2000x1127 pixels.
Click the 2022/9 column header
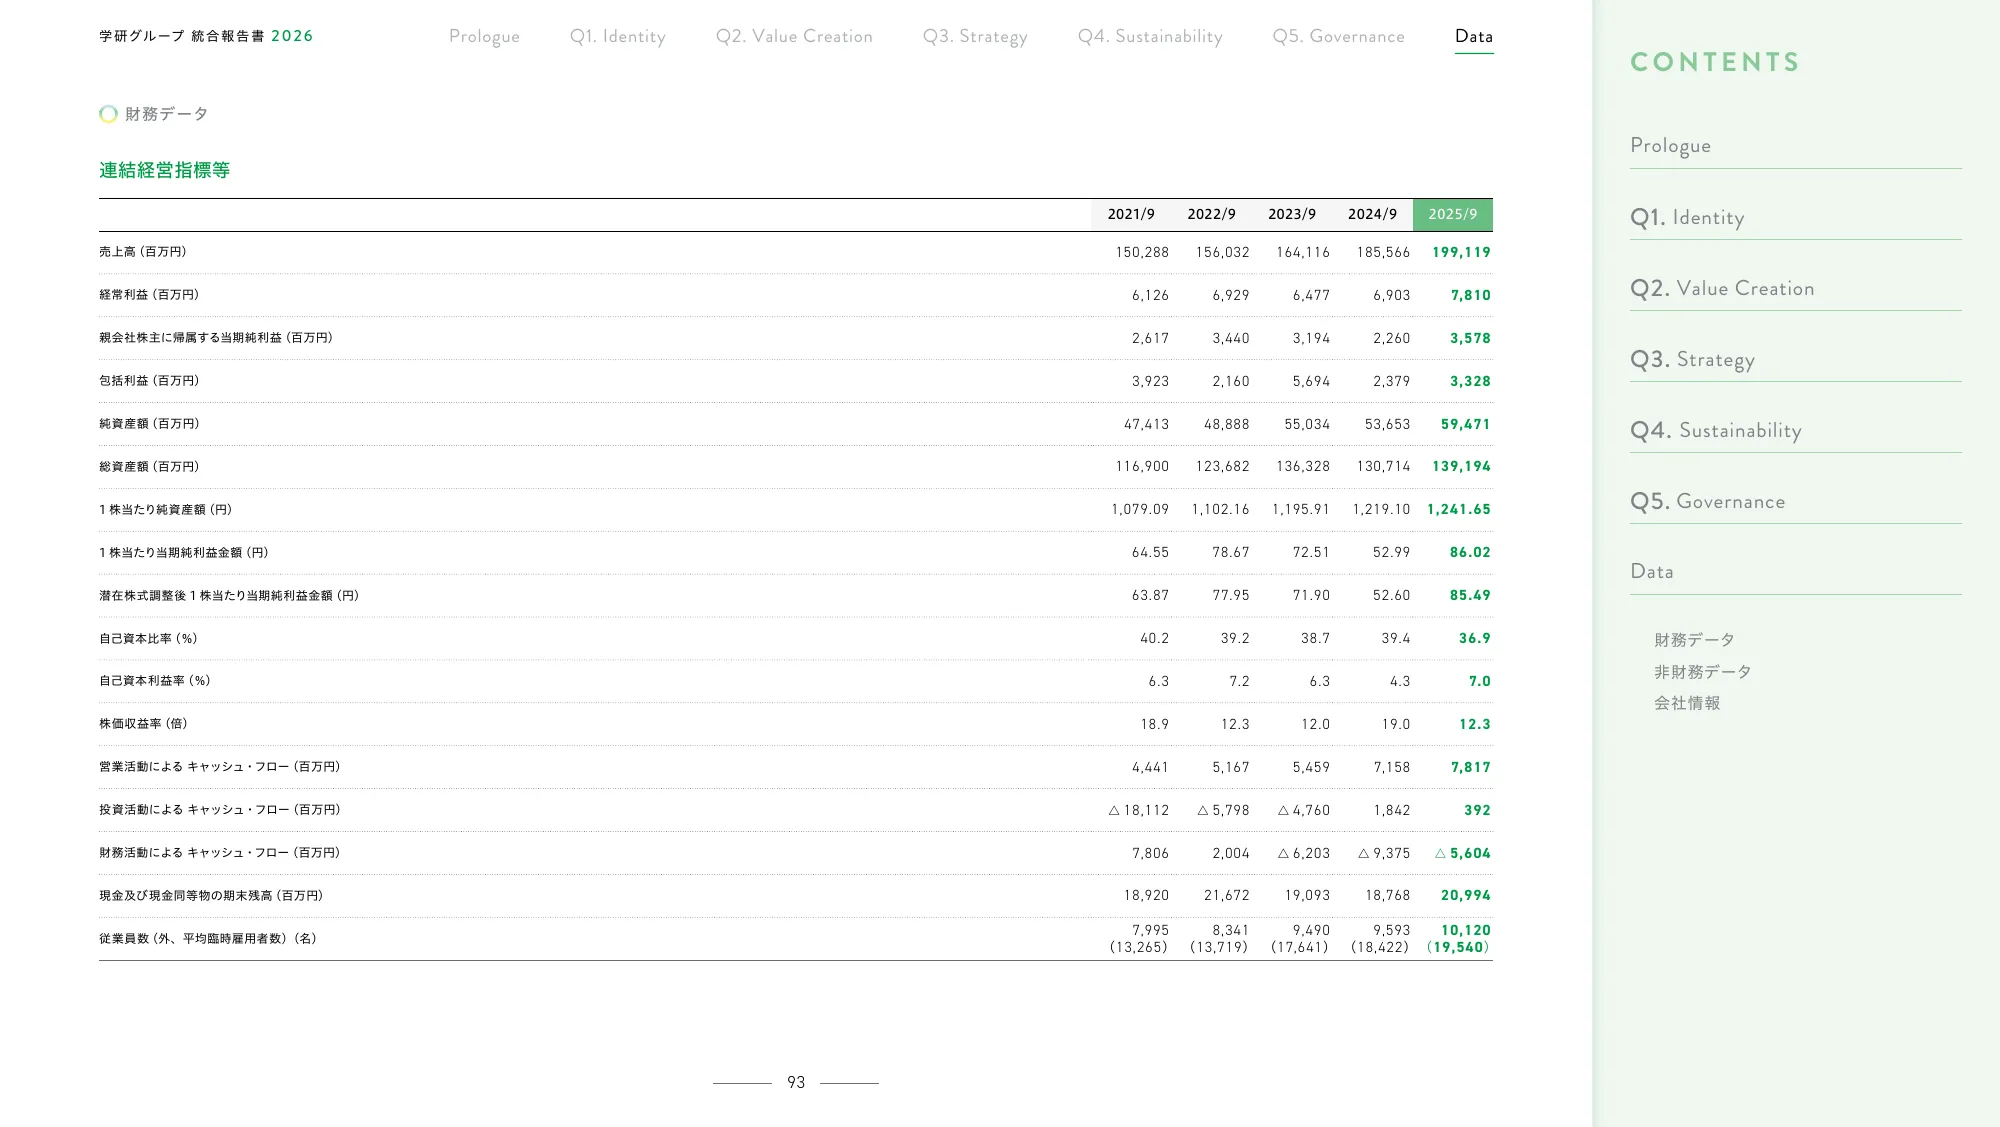tap(1211, 214)
